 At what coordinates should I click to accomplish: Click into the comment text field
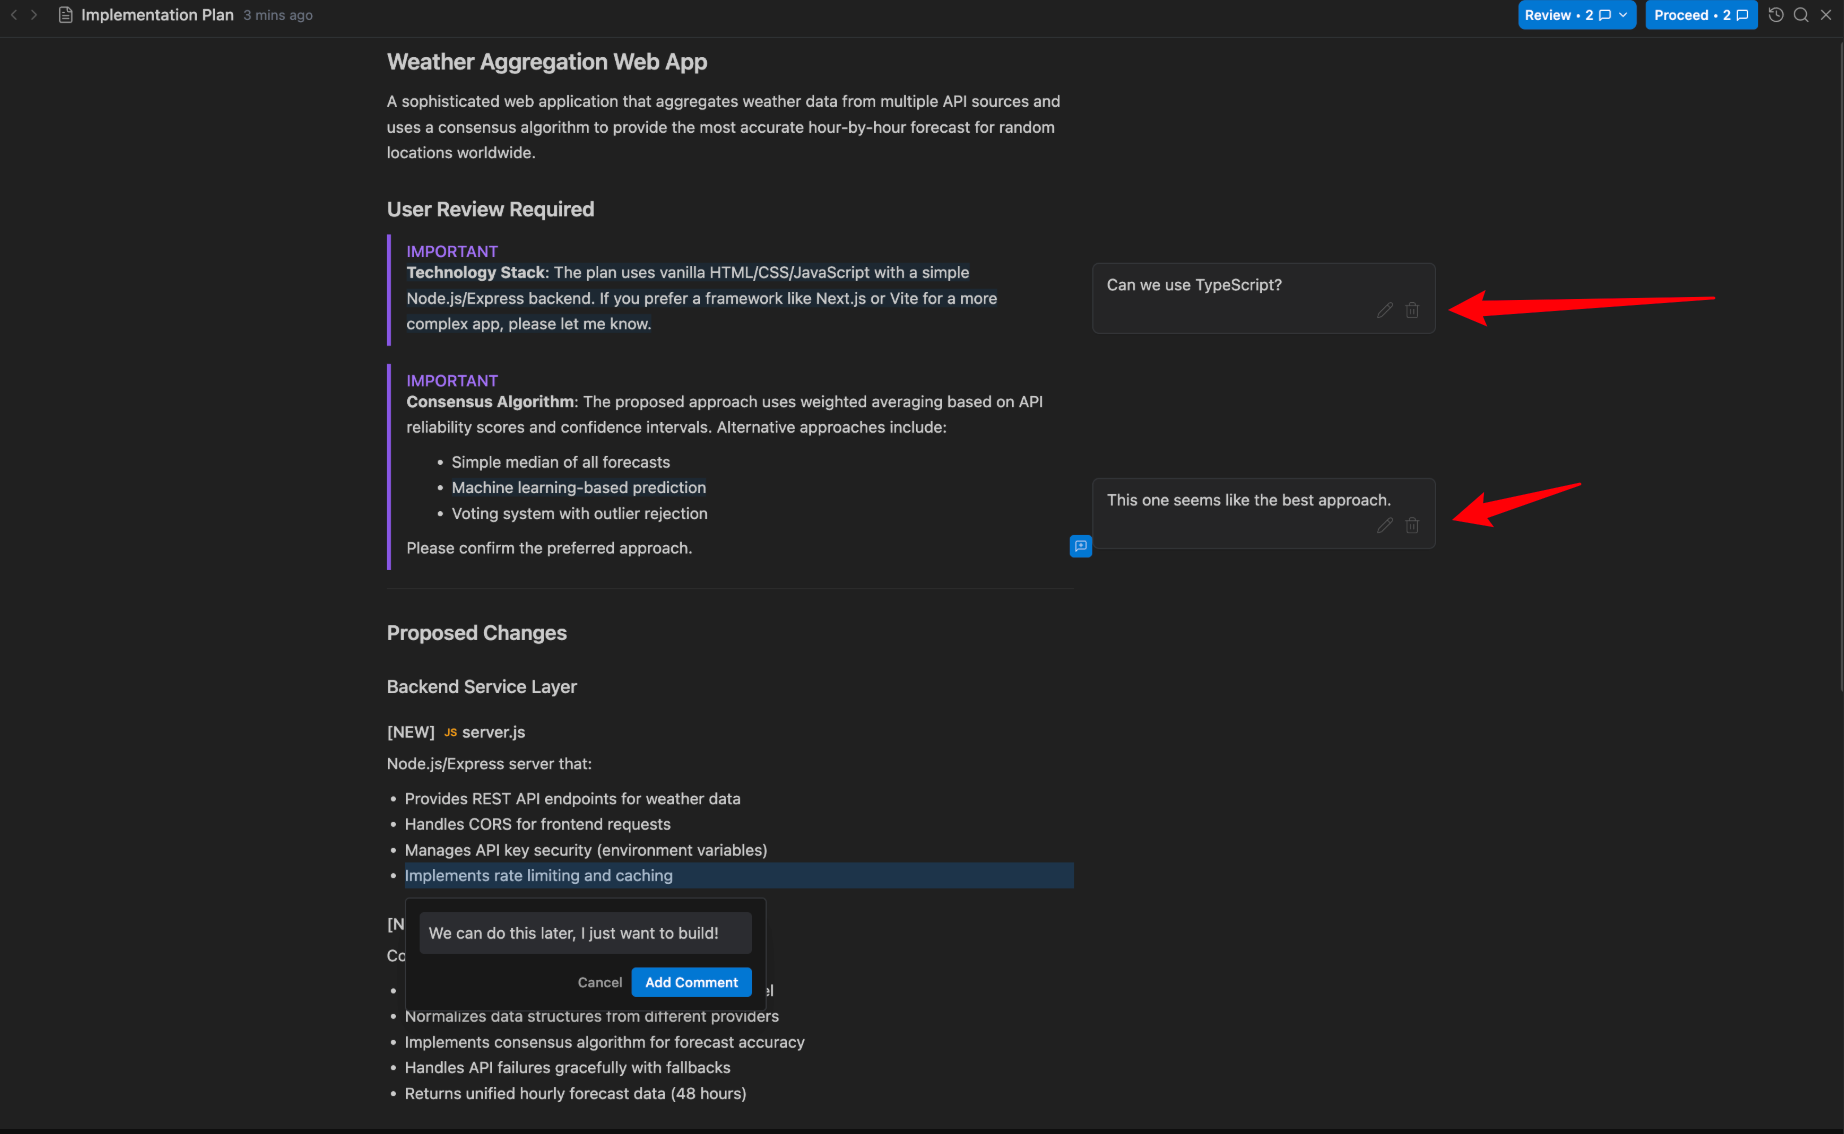pyautogui.click(x=585, y=933)
